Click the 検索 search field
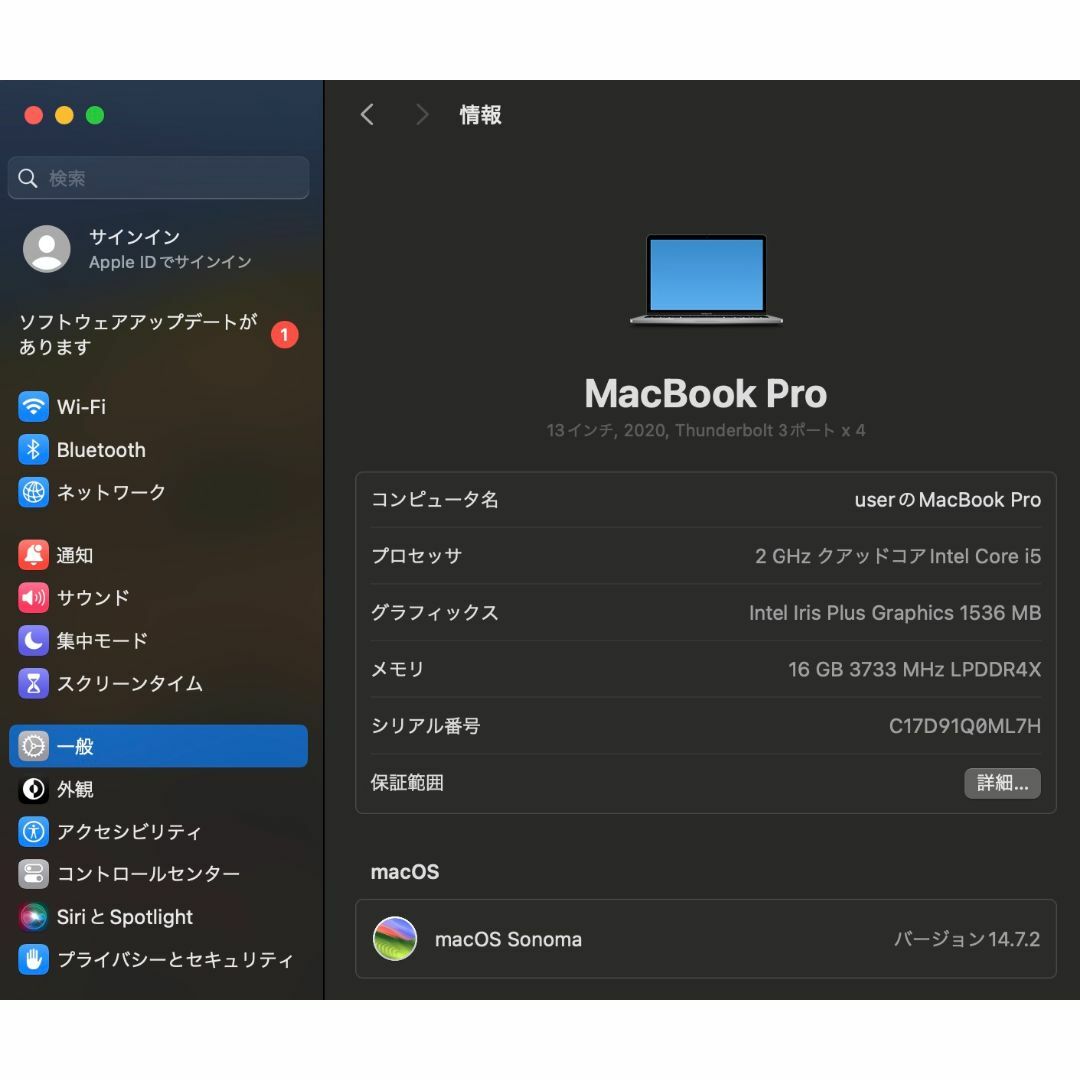Viewport: 1080px width, 1080px height. pyautogui.click(x=158, y=178)
